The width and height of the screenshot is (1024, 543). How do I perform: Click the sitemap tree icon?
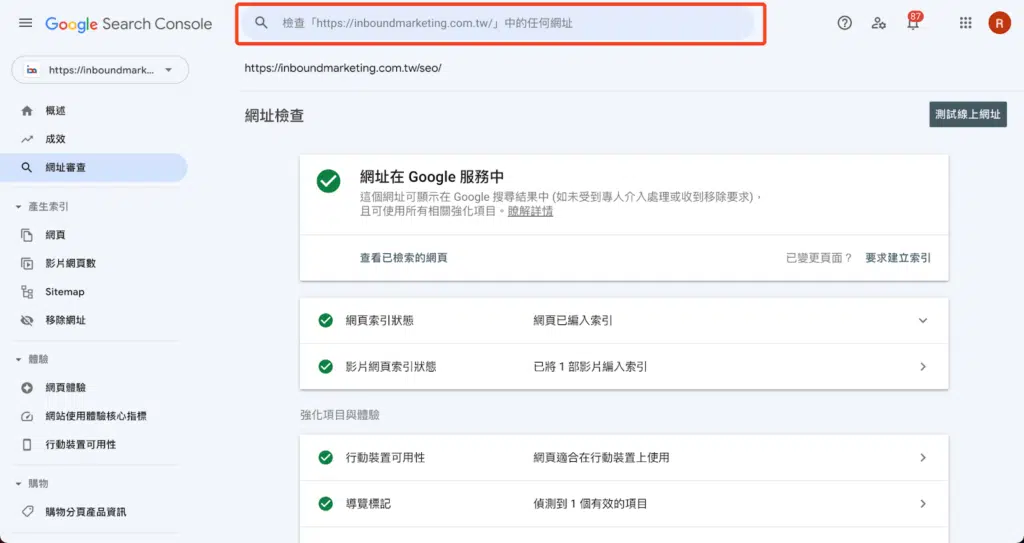point(27,292)
